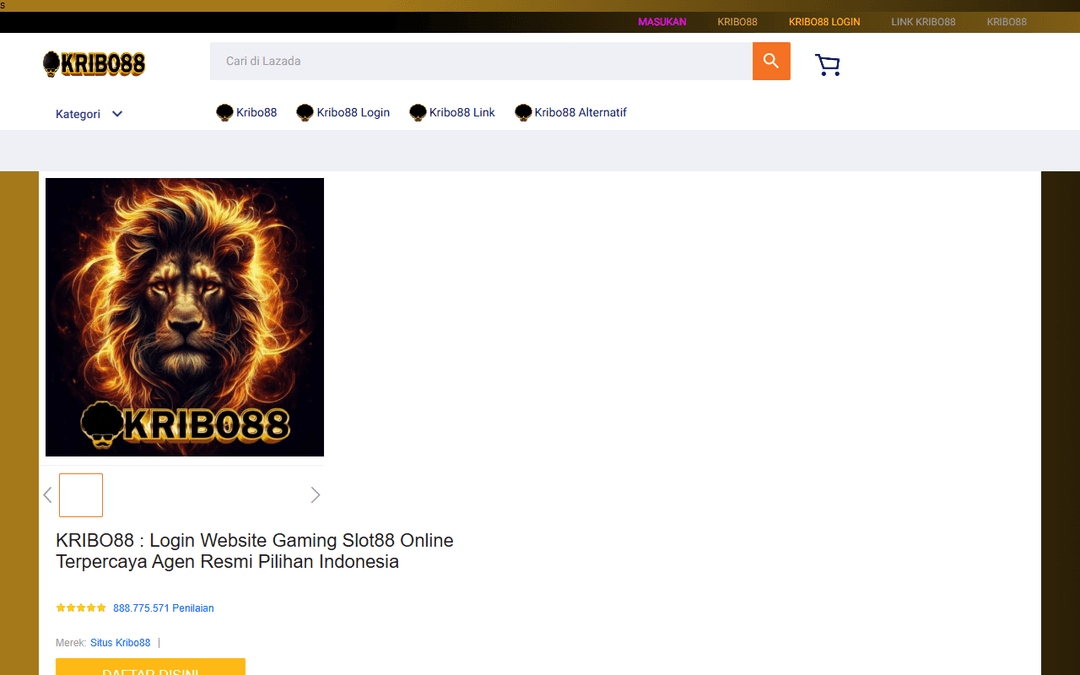This screenshot has height=675, width=1080.
Task: Select the highlighted product thumbnail
Action: 81,495
